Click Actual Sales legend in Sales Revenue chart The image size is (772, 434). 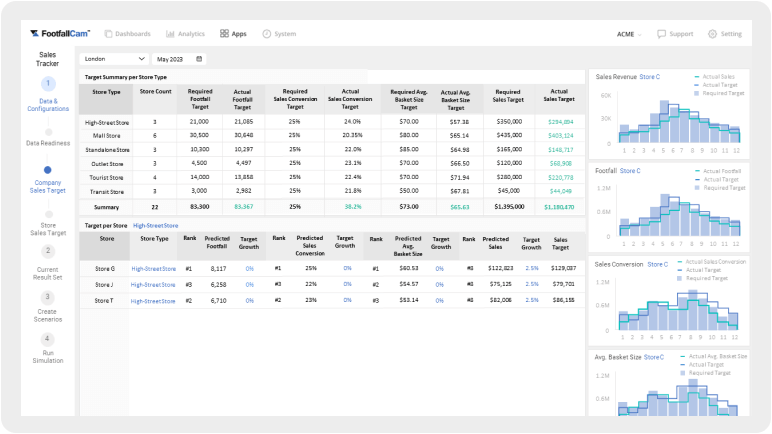tap(714, 77)
